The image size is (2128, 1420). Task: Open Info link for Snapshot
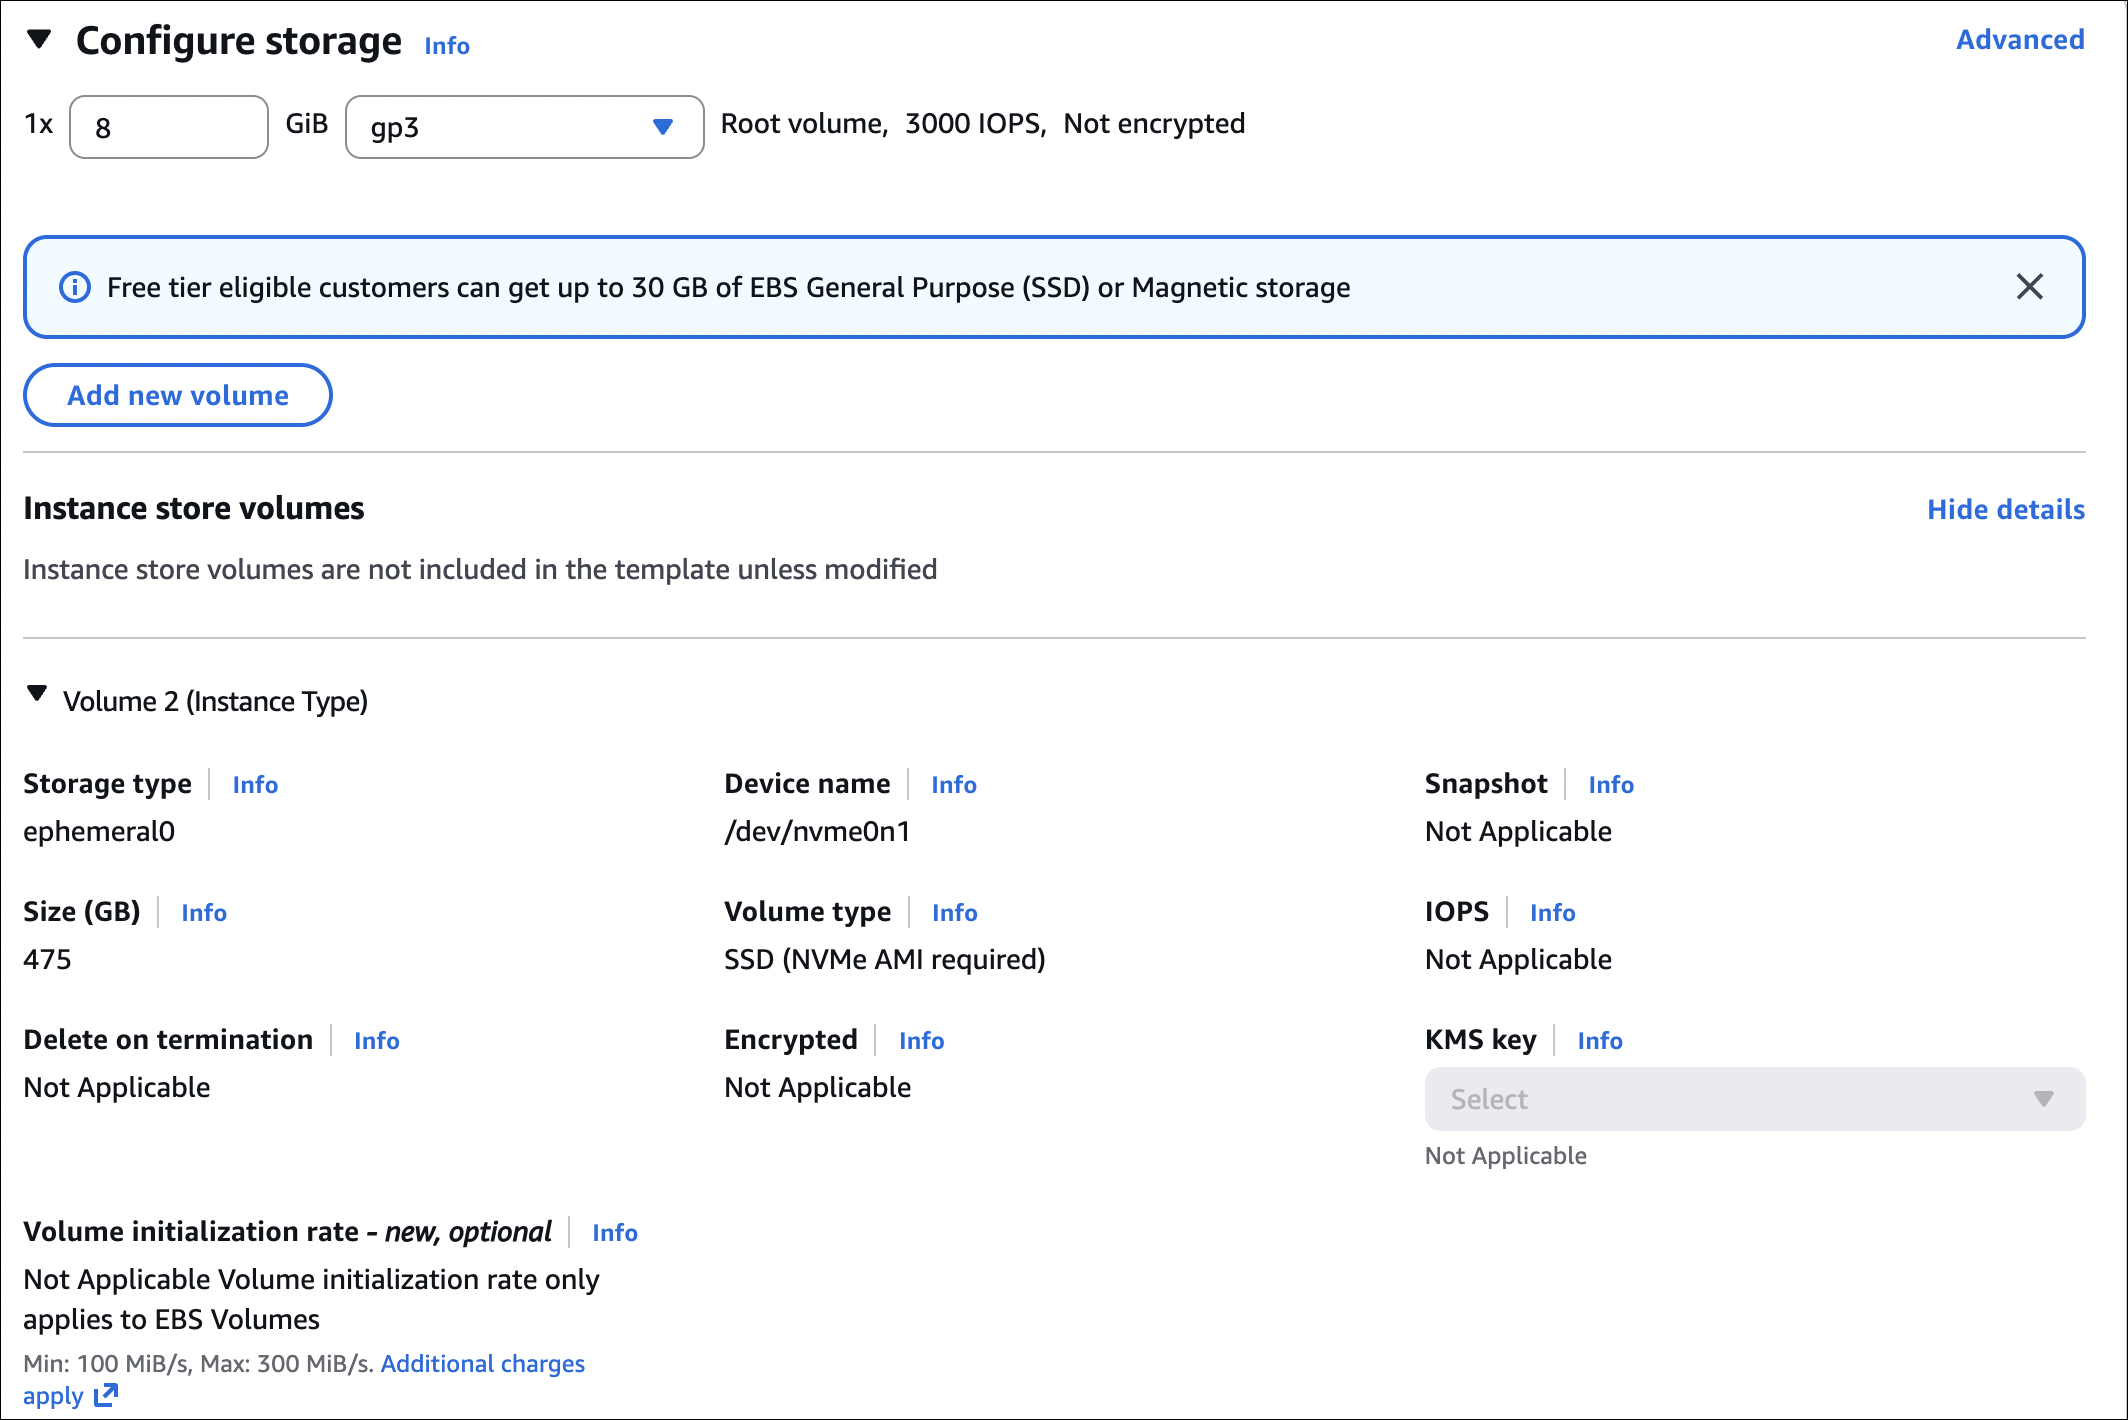pyautogui.click(x=1610, y=785)
